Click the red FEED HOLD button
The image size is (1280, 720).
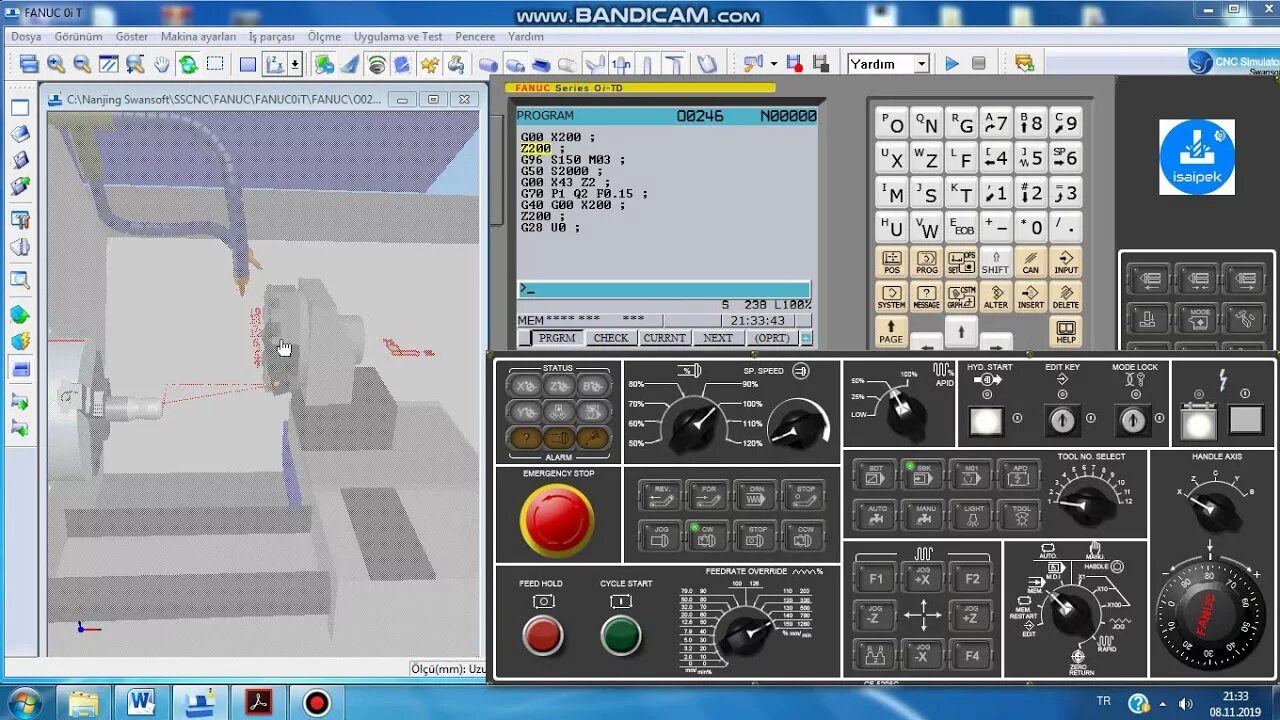[x=543, y=635]
